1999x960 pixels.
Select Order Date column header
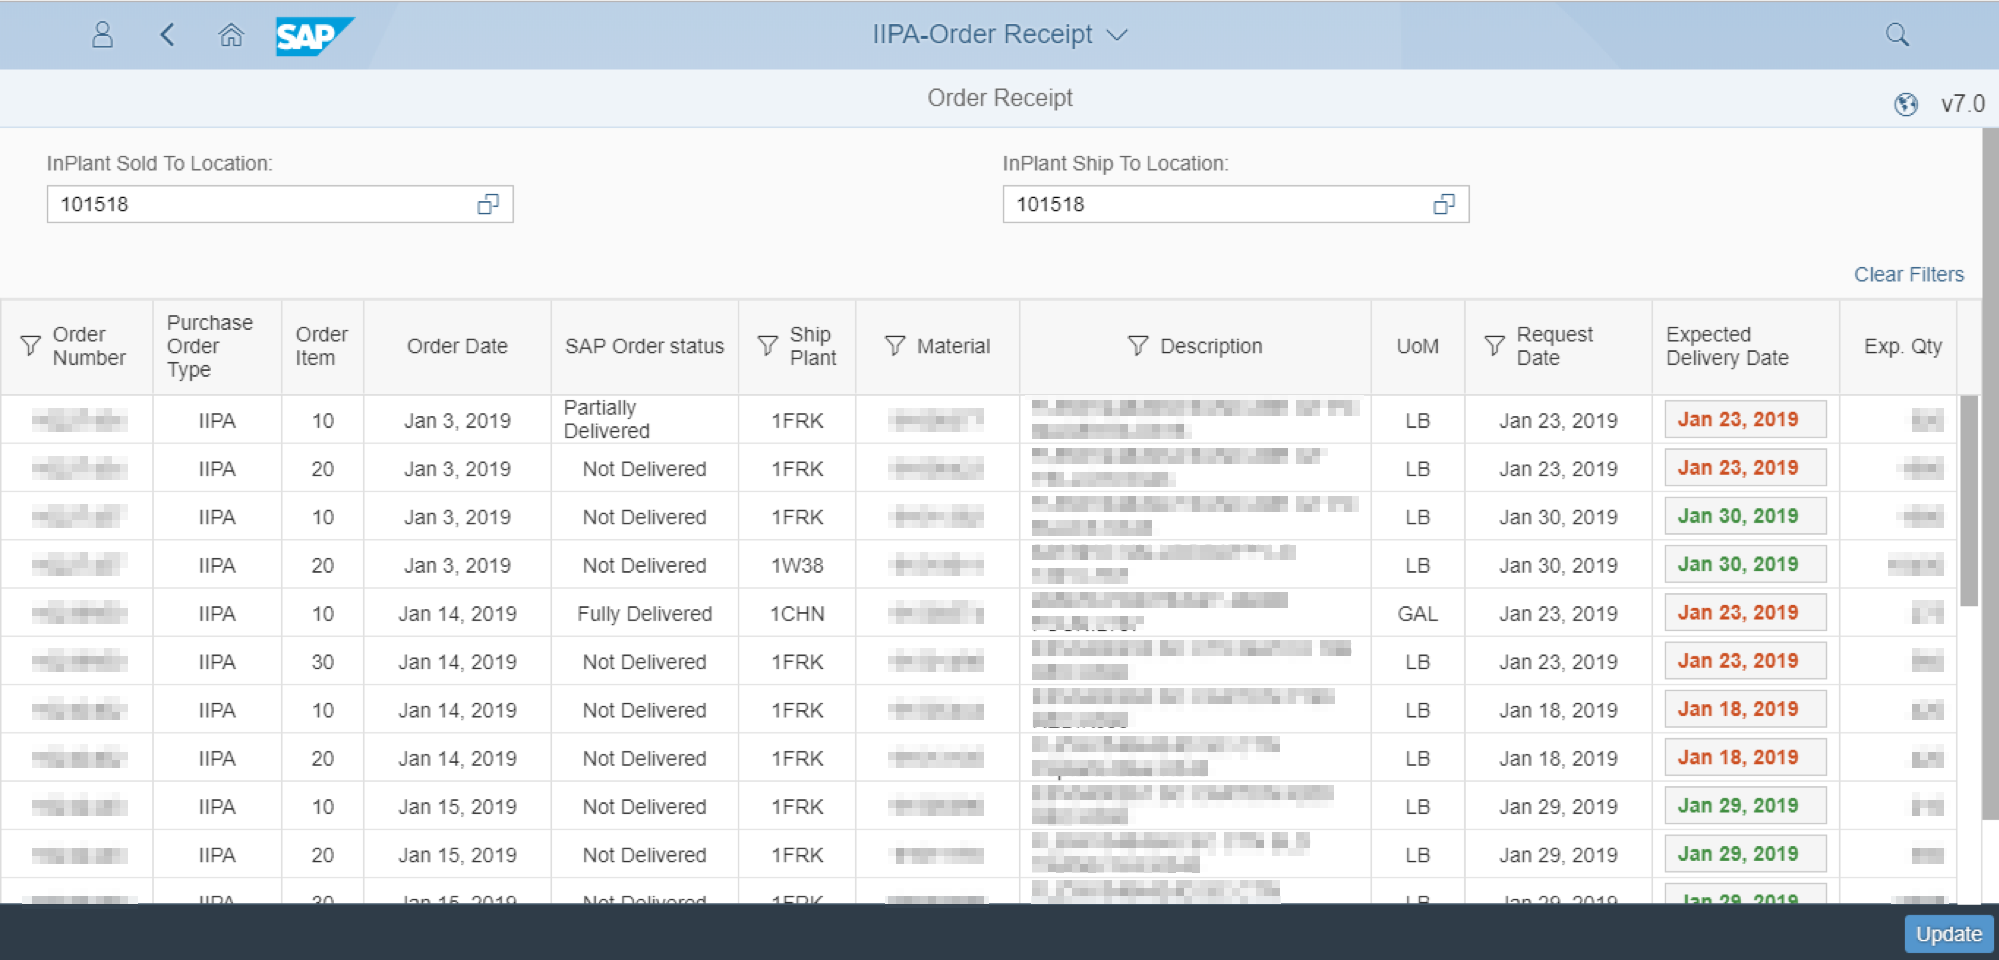coord(457,346)
